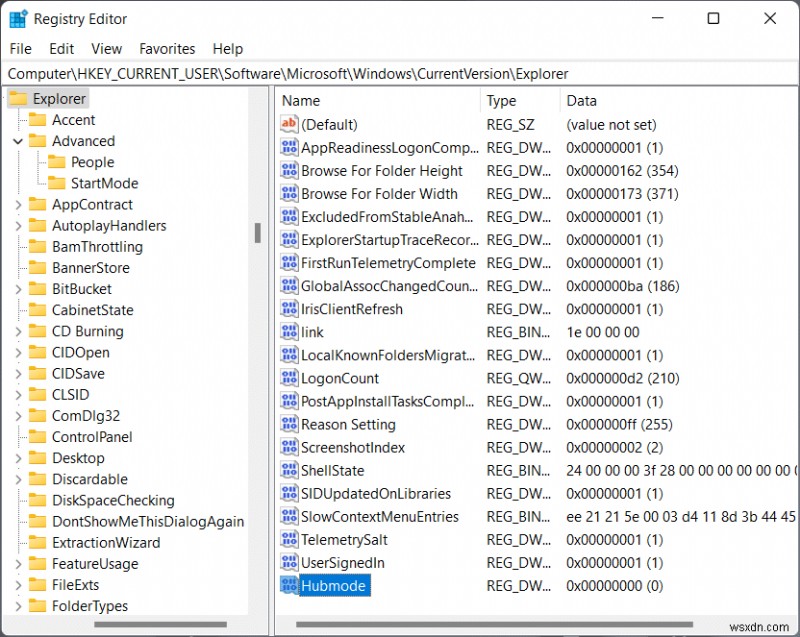Expand the BitBucket key
Image resolution: width=800 pixels, height=637 pixels.
click(18, 289)
